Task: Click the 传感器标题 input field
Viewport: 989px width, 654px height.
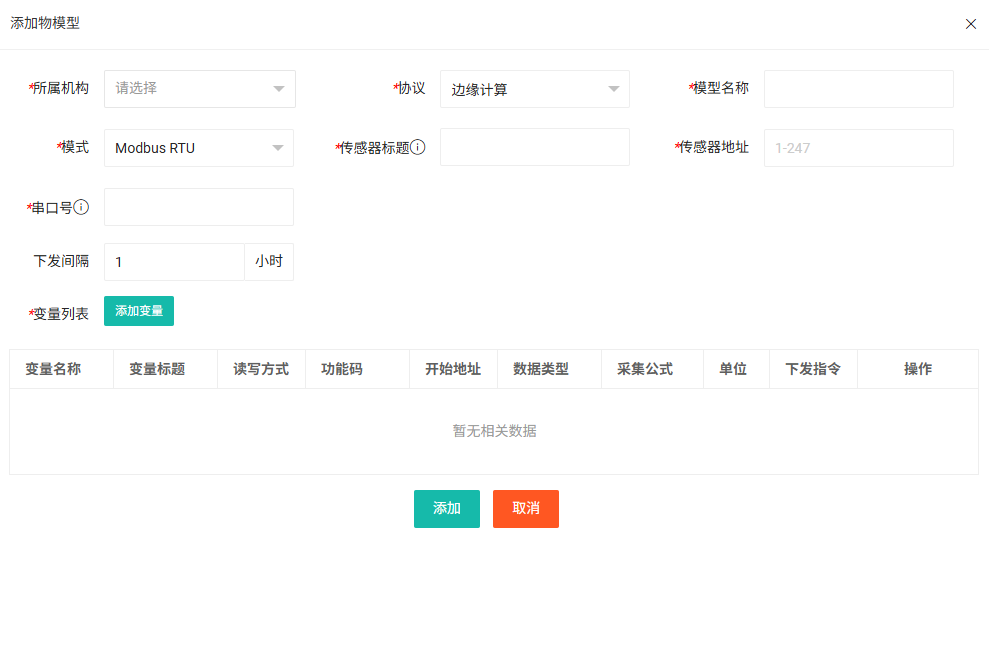Action: (535, 147)
